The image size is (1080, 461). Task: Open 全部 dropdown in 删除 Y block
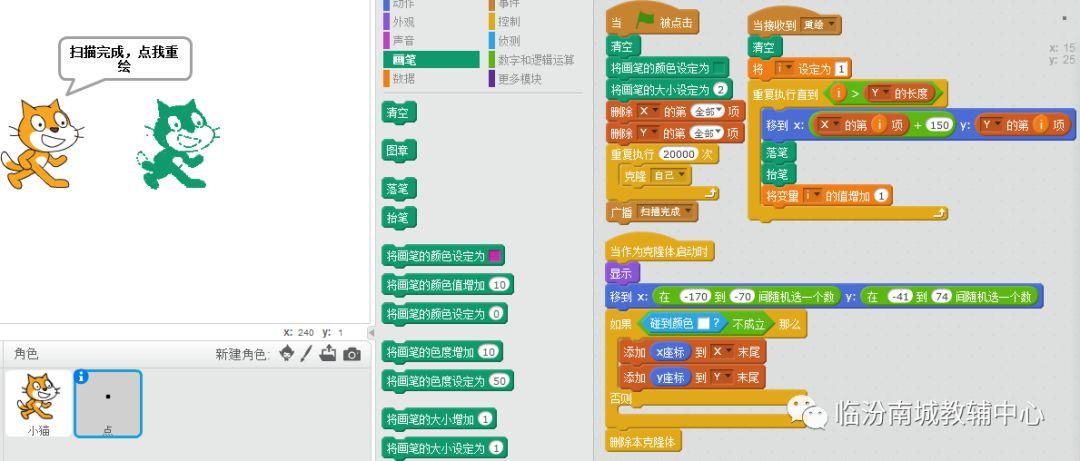point(708,132)
